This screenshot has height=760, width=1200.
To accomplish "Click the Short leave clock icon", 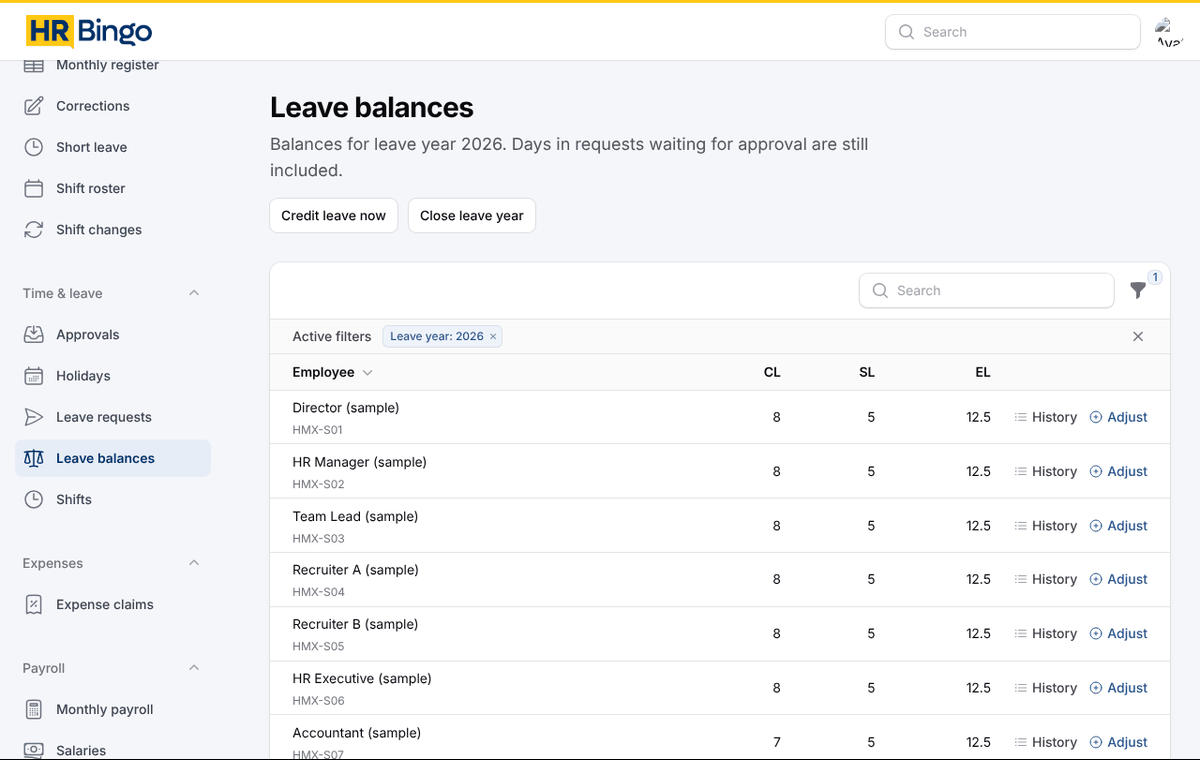I will click(x=34, y=147).
